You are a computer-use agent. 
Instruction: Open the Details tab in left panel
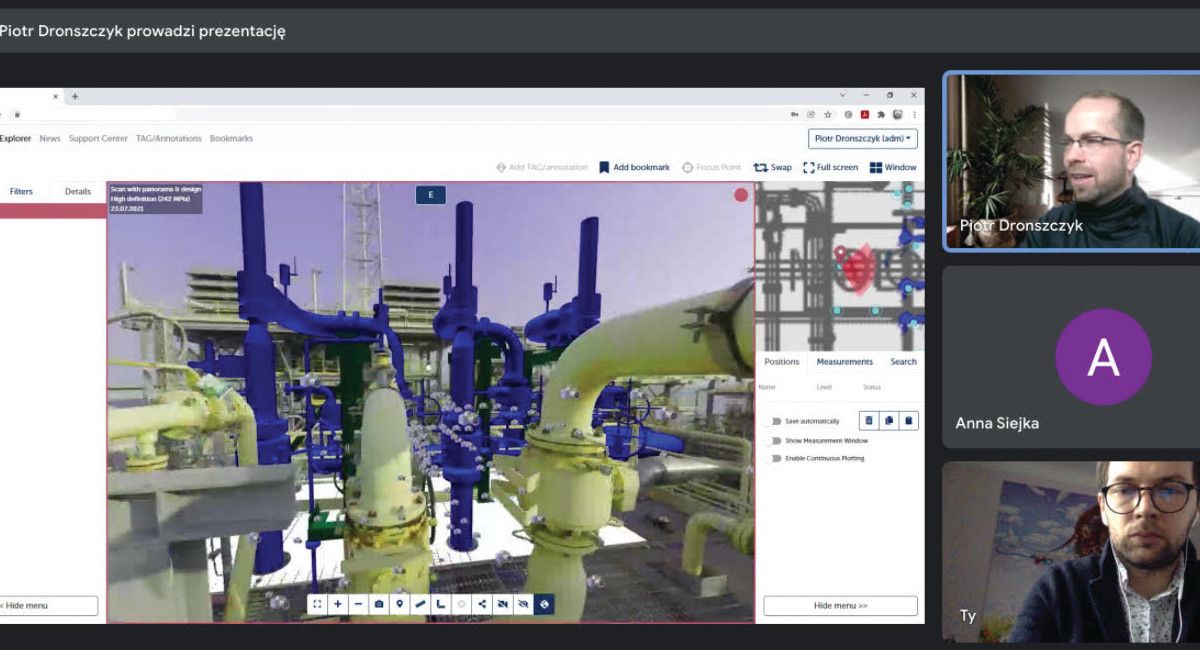[x=78, y=191]
